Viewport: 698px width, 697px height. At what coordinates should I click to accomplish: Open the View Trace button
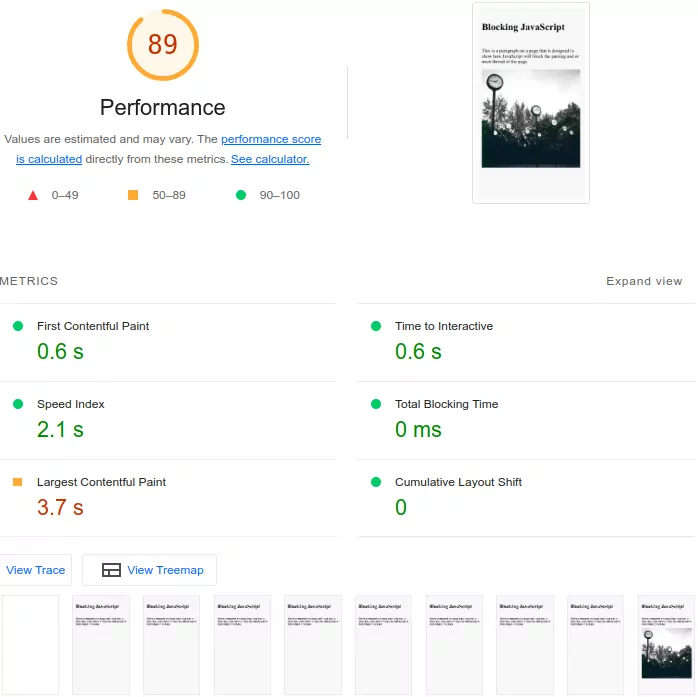pos(35,570)
